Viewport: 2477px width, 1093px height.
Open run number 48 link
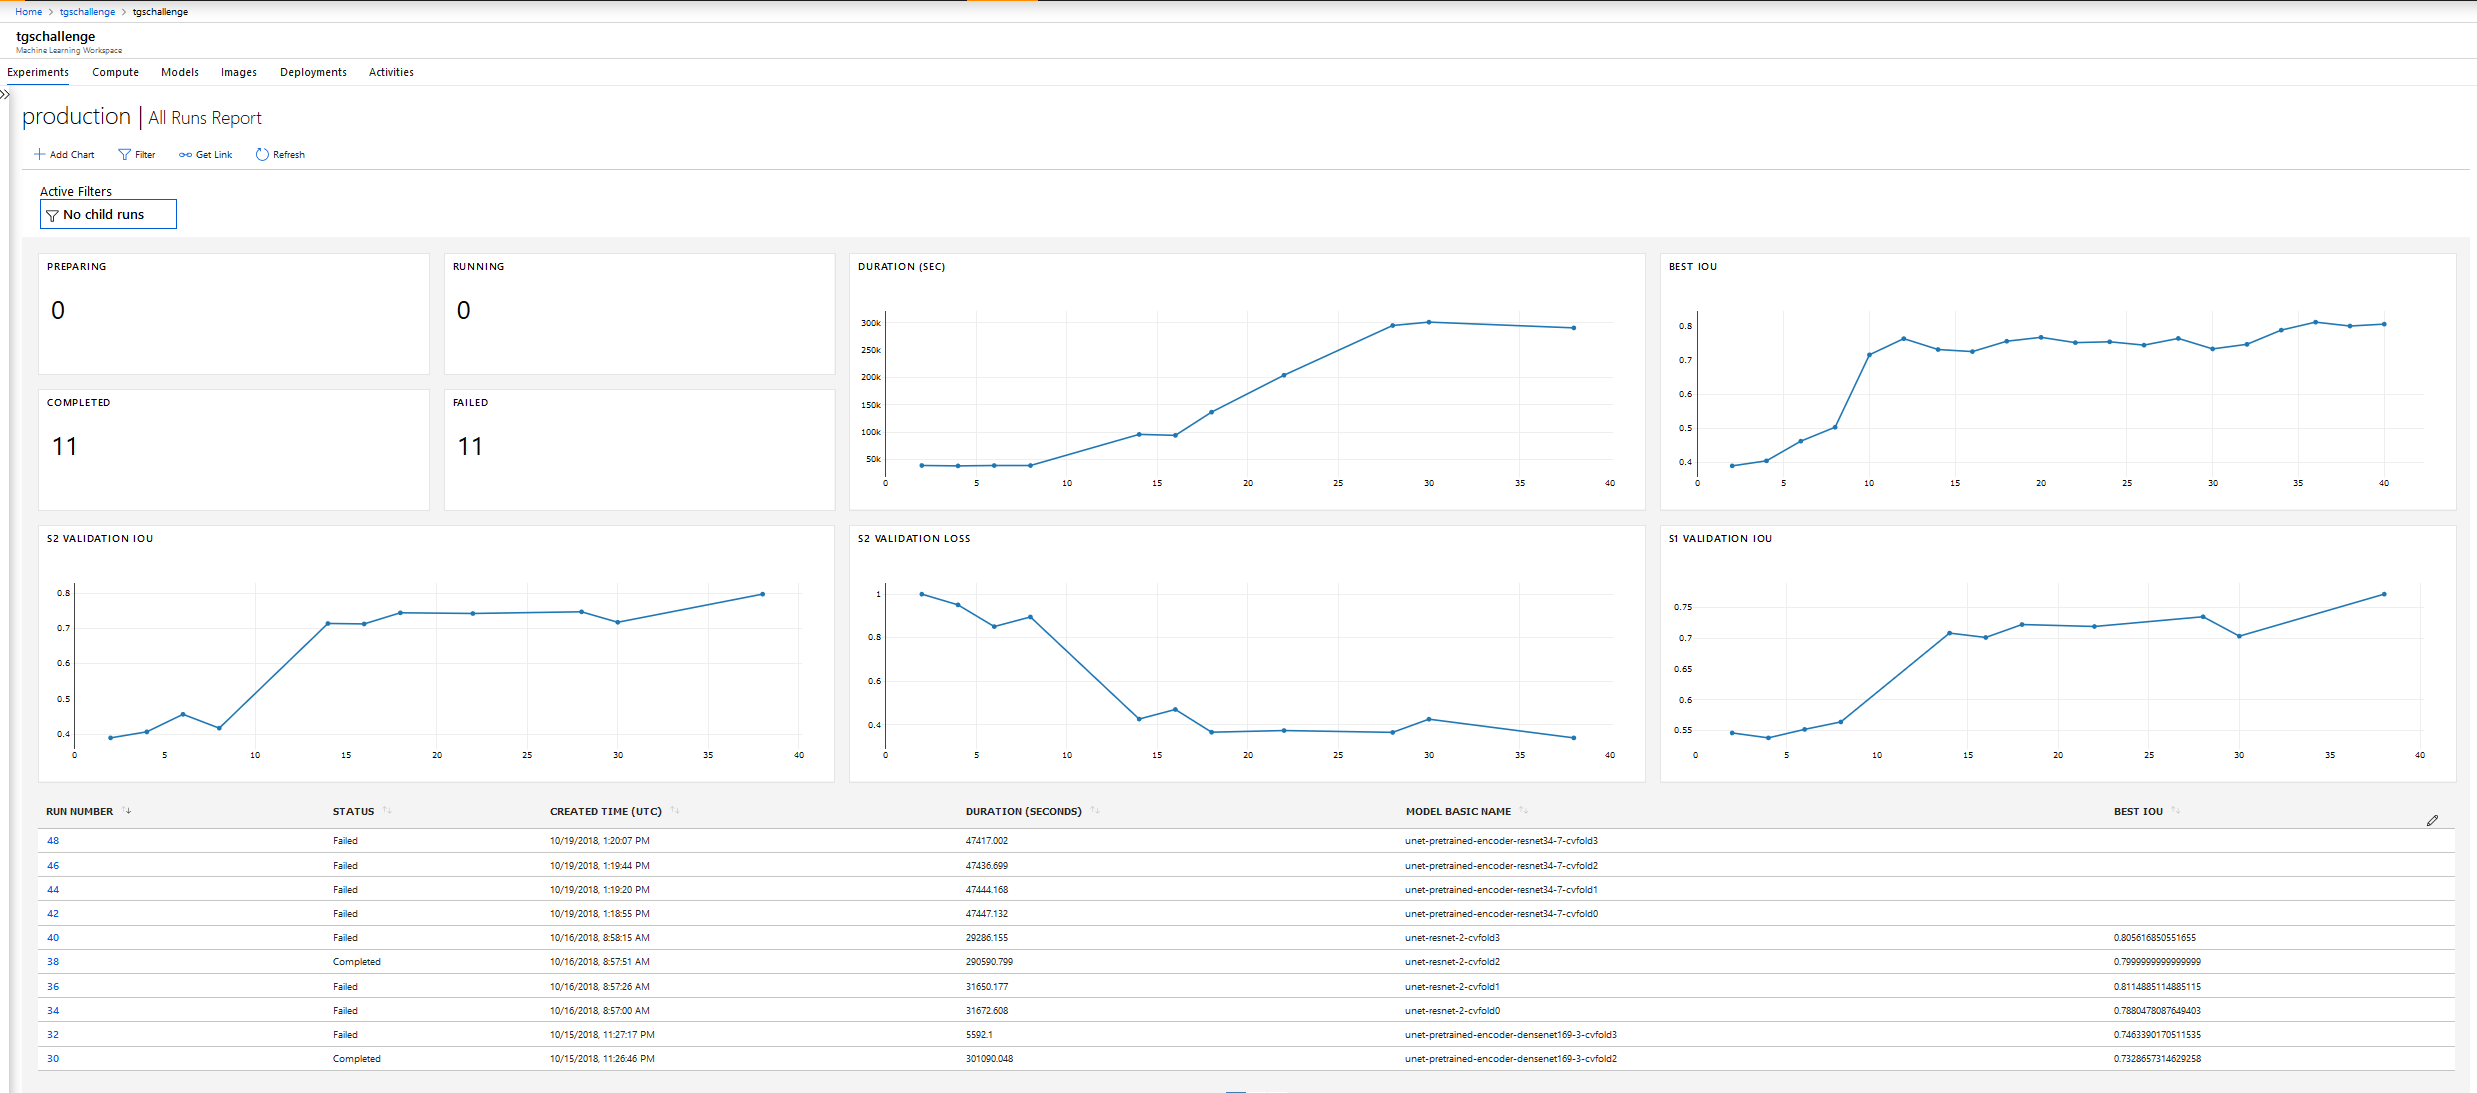pos(53,841)
